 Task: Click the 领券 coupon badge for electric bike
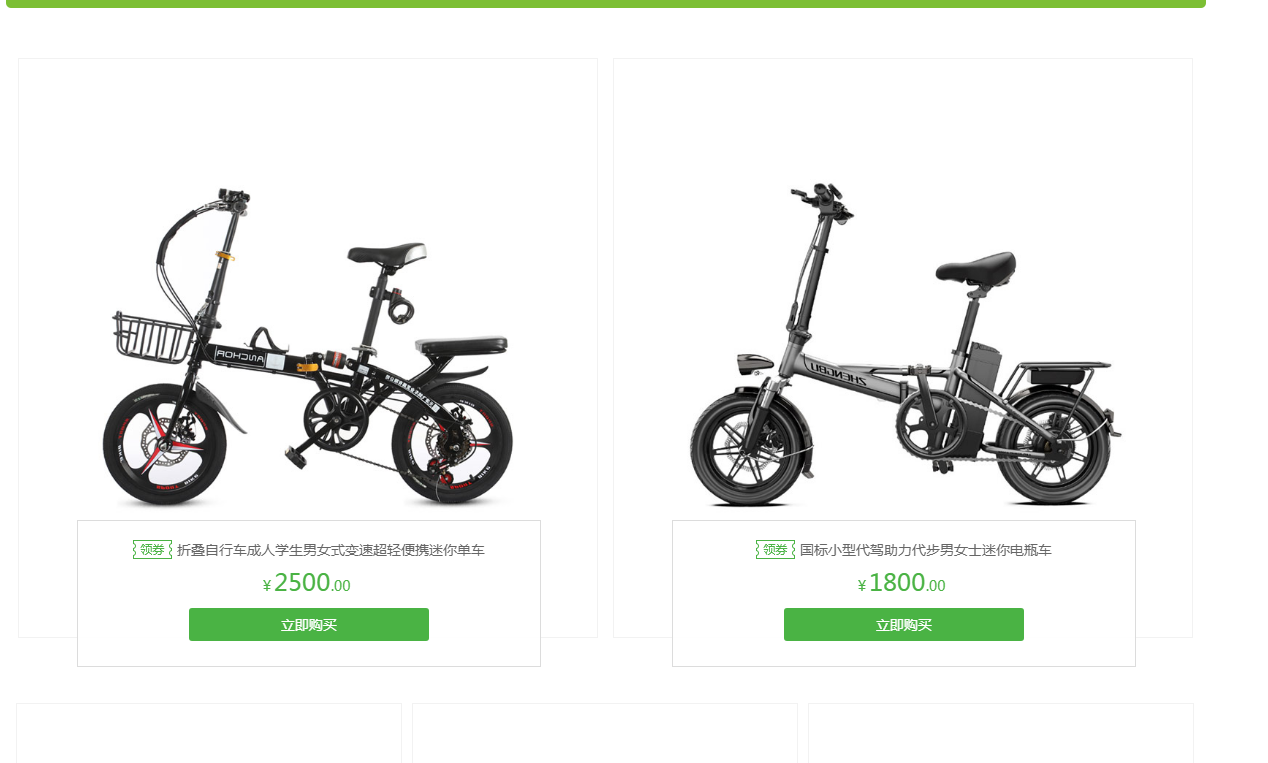coord(775,550)
